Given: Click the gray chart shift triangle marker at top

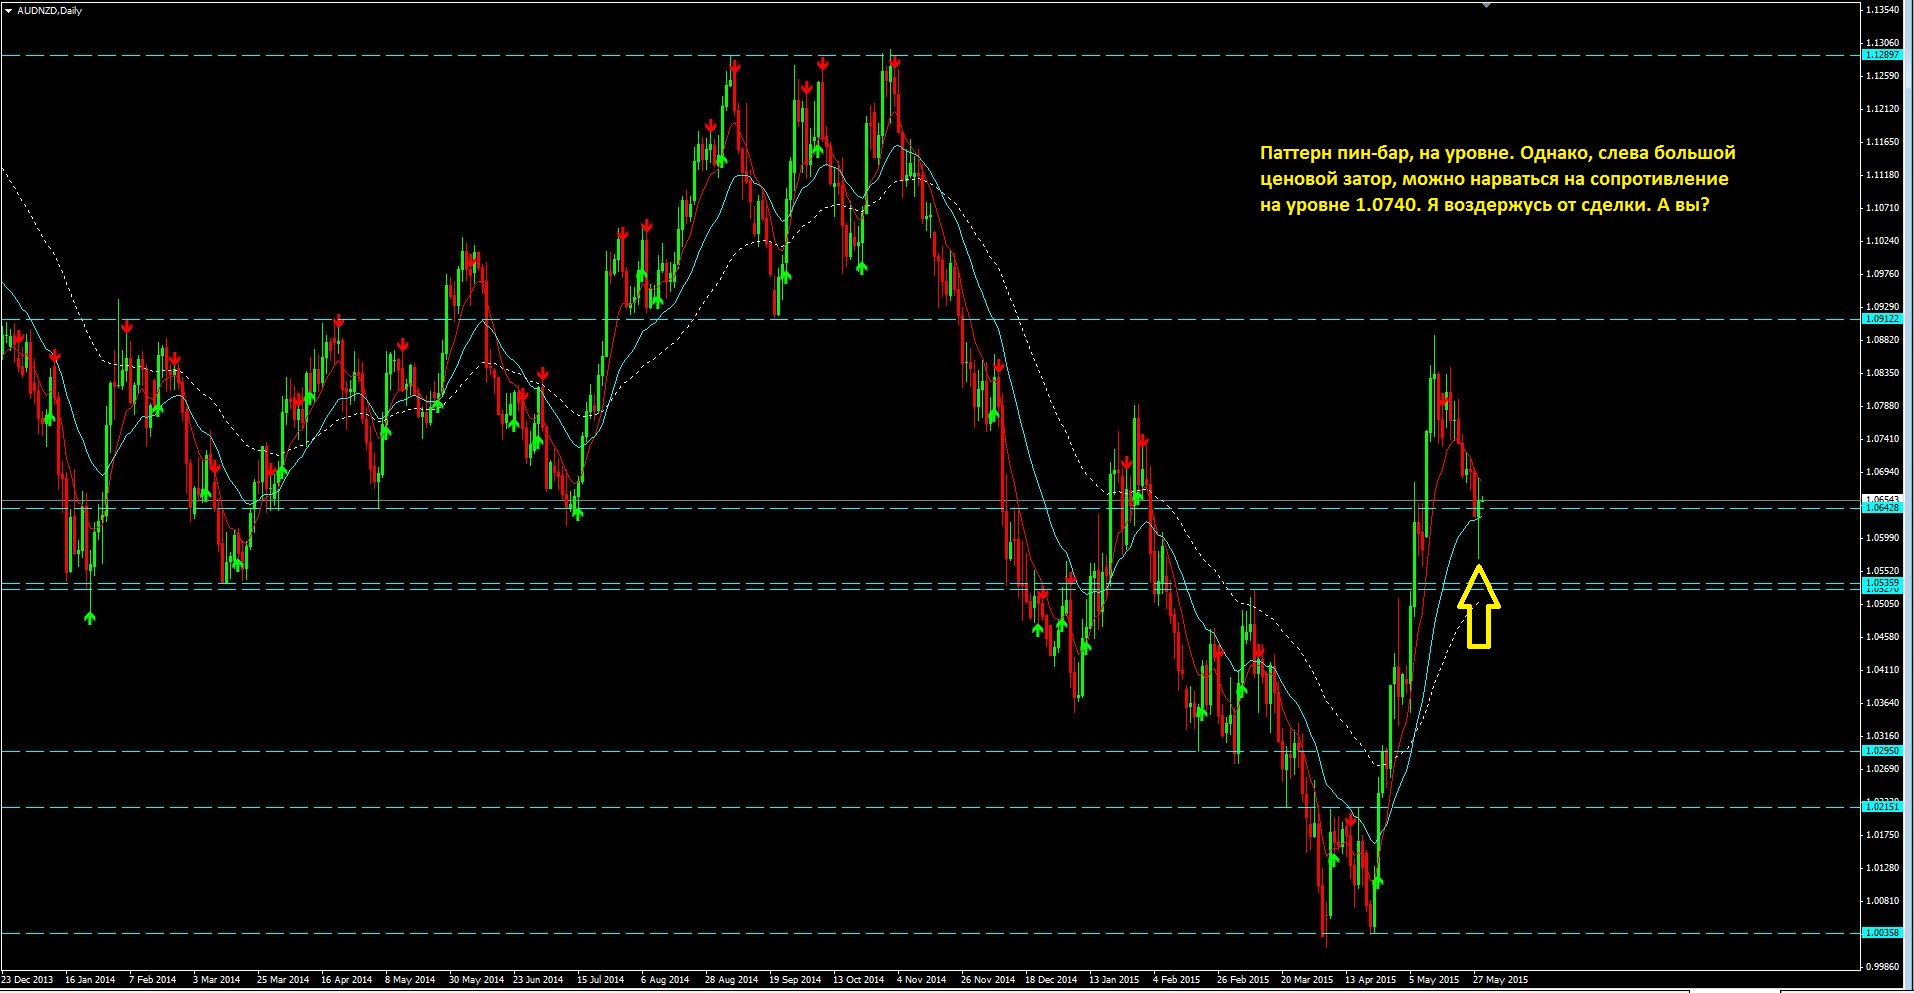Looking at the screenshot, I should click(1487, 5).
